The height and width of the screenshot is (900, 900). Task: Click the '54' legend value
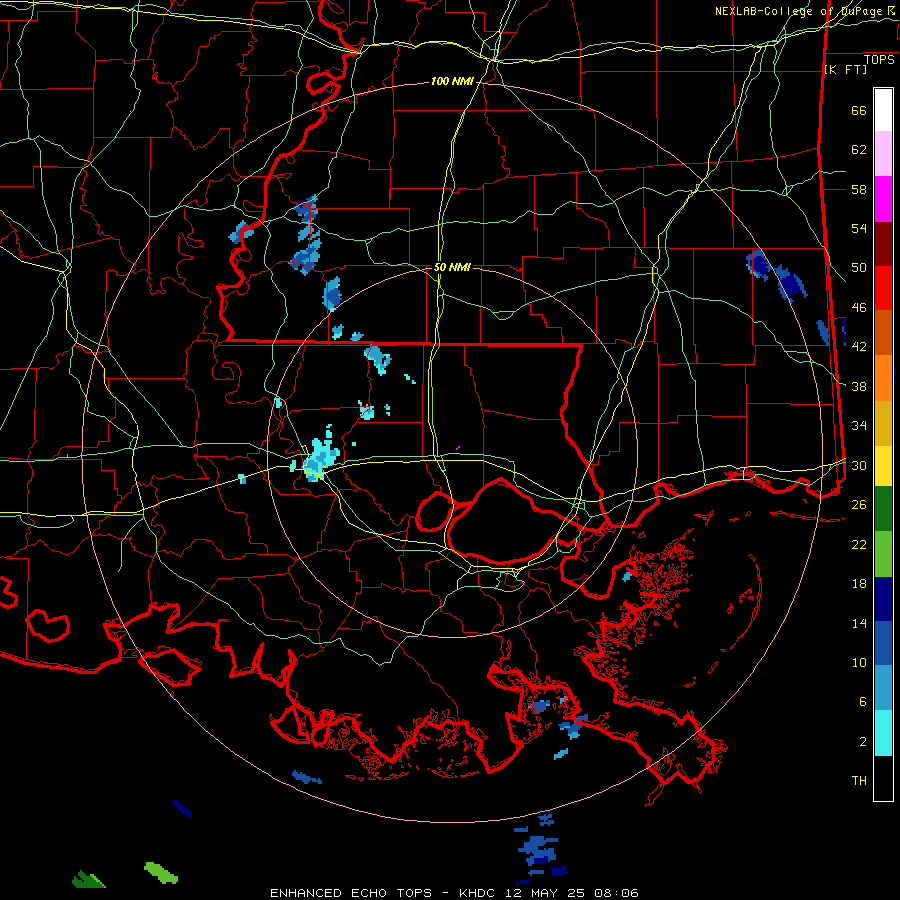tap(859, 228)
